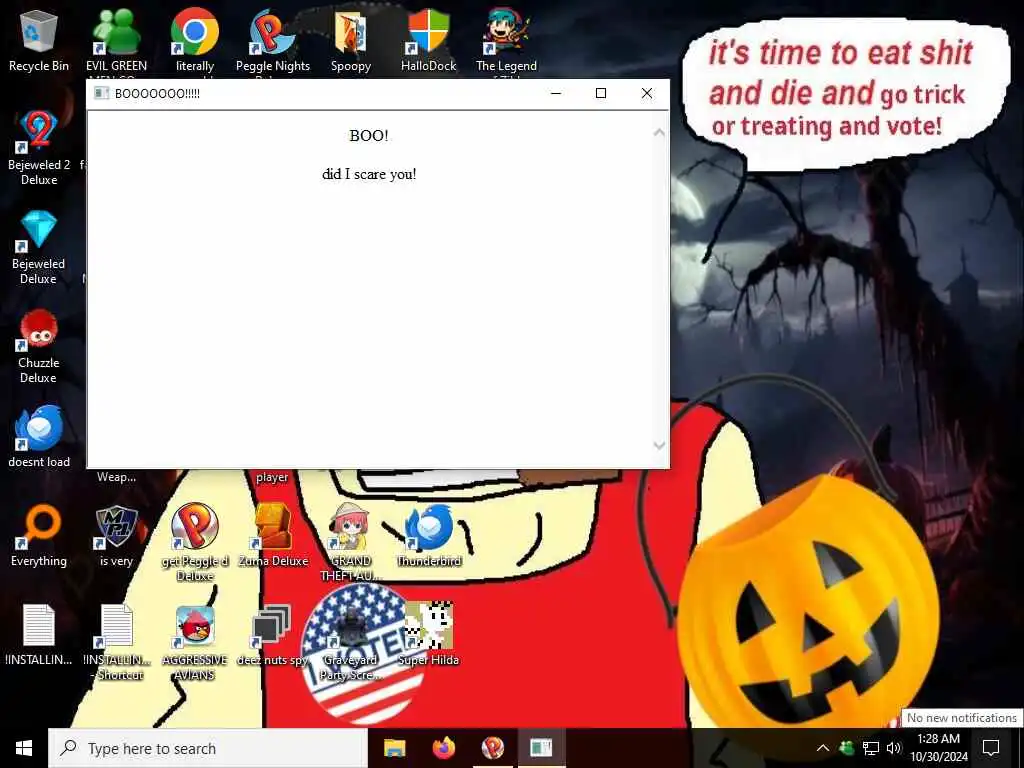This screenshot has height=768, width=1024.
Task: Click the scroll down arrow in BOOOOOOO window
Action: point(659,445)
